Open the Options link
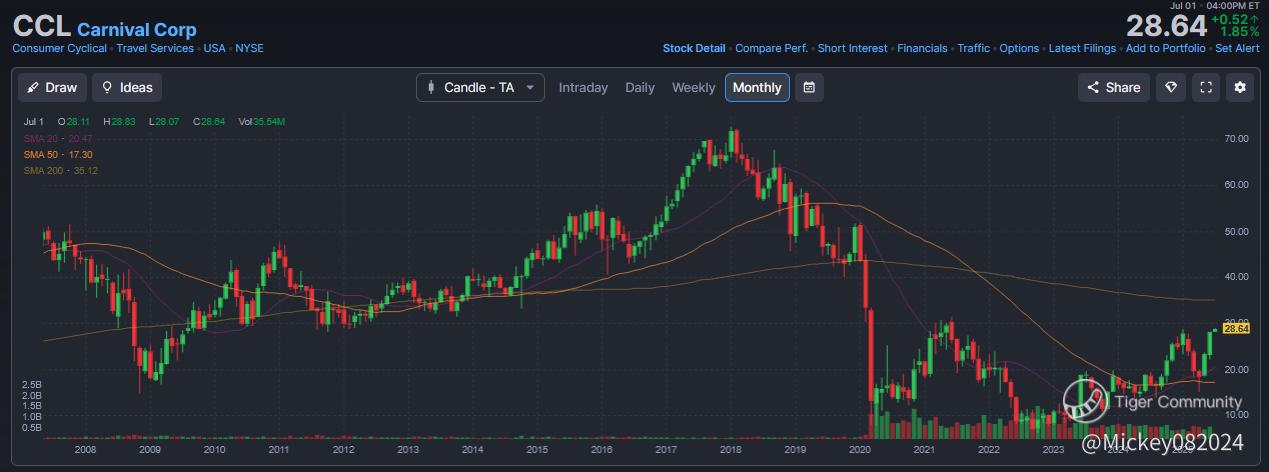This screenshot has height=472, width=1269. pyautogui.click(x=1019, y=48)
